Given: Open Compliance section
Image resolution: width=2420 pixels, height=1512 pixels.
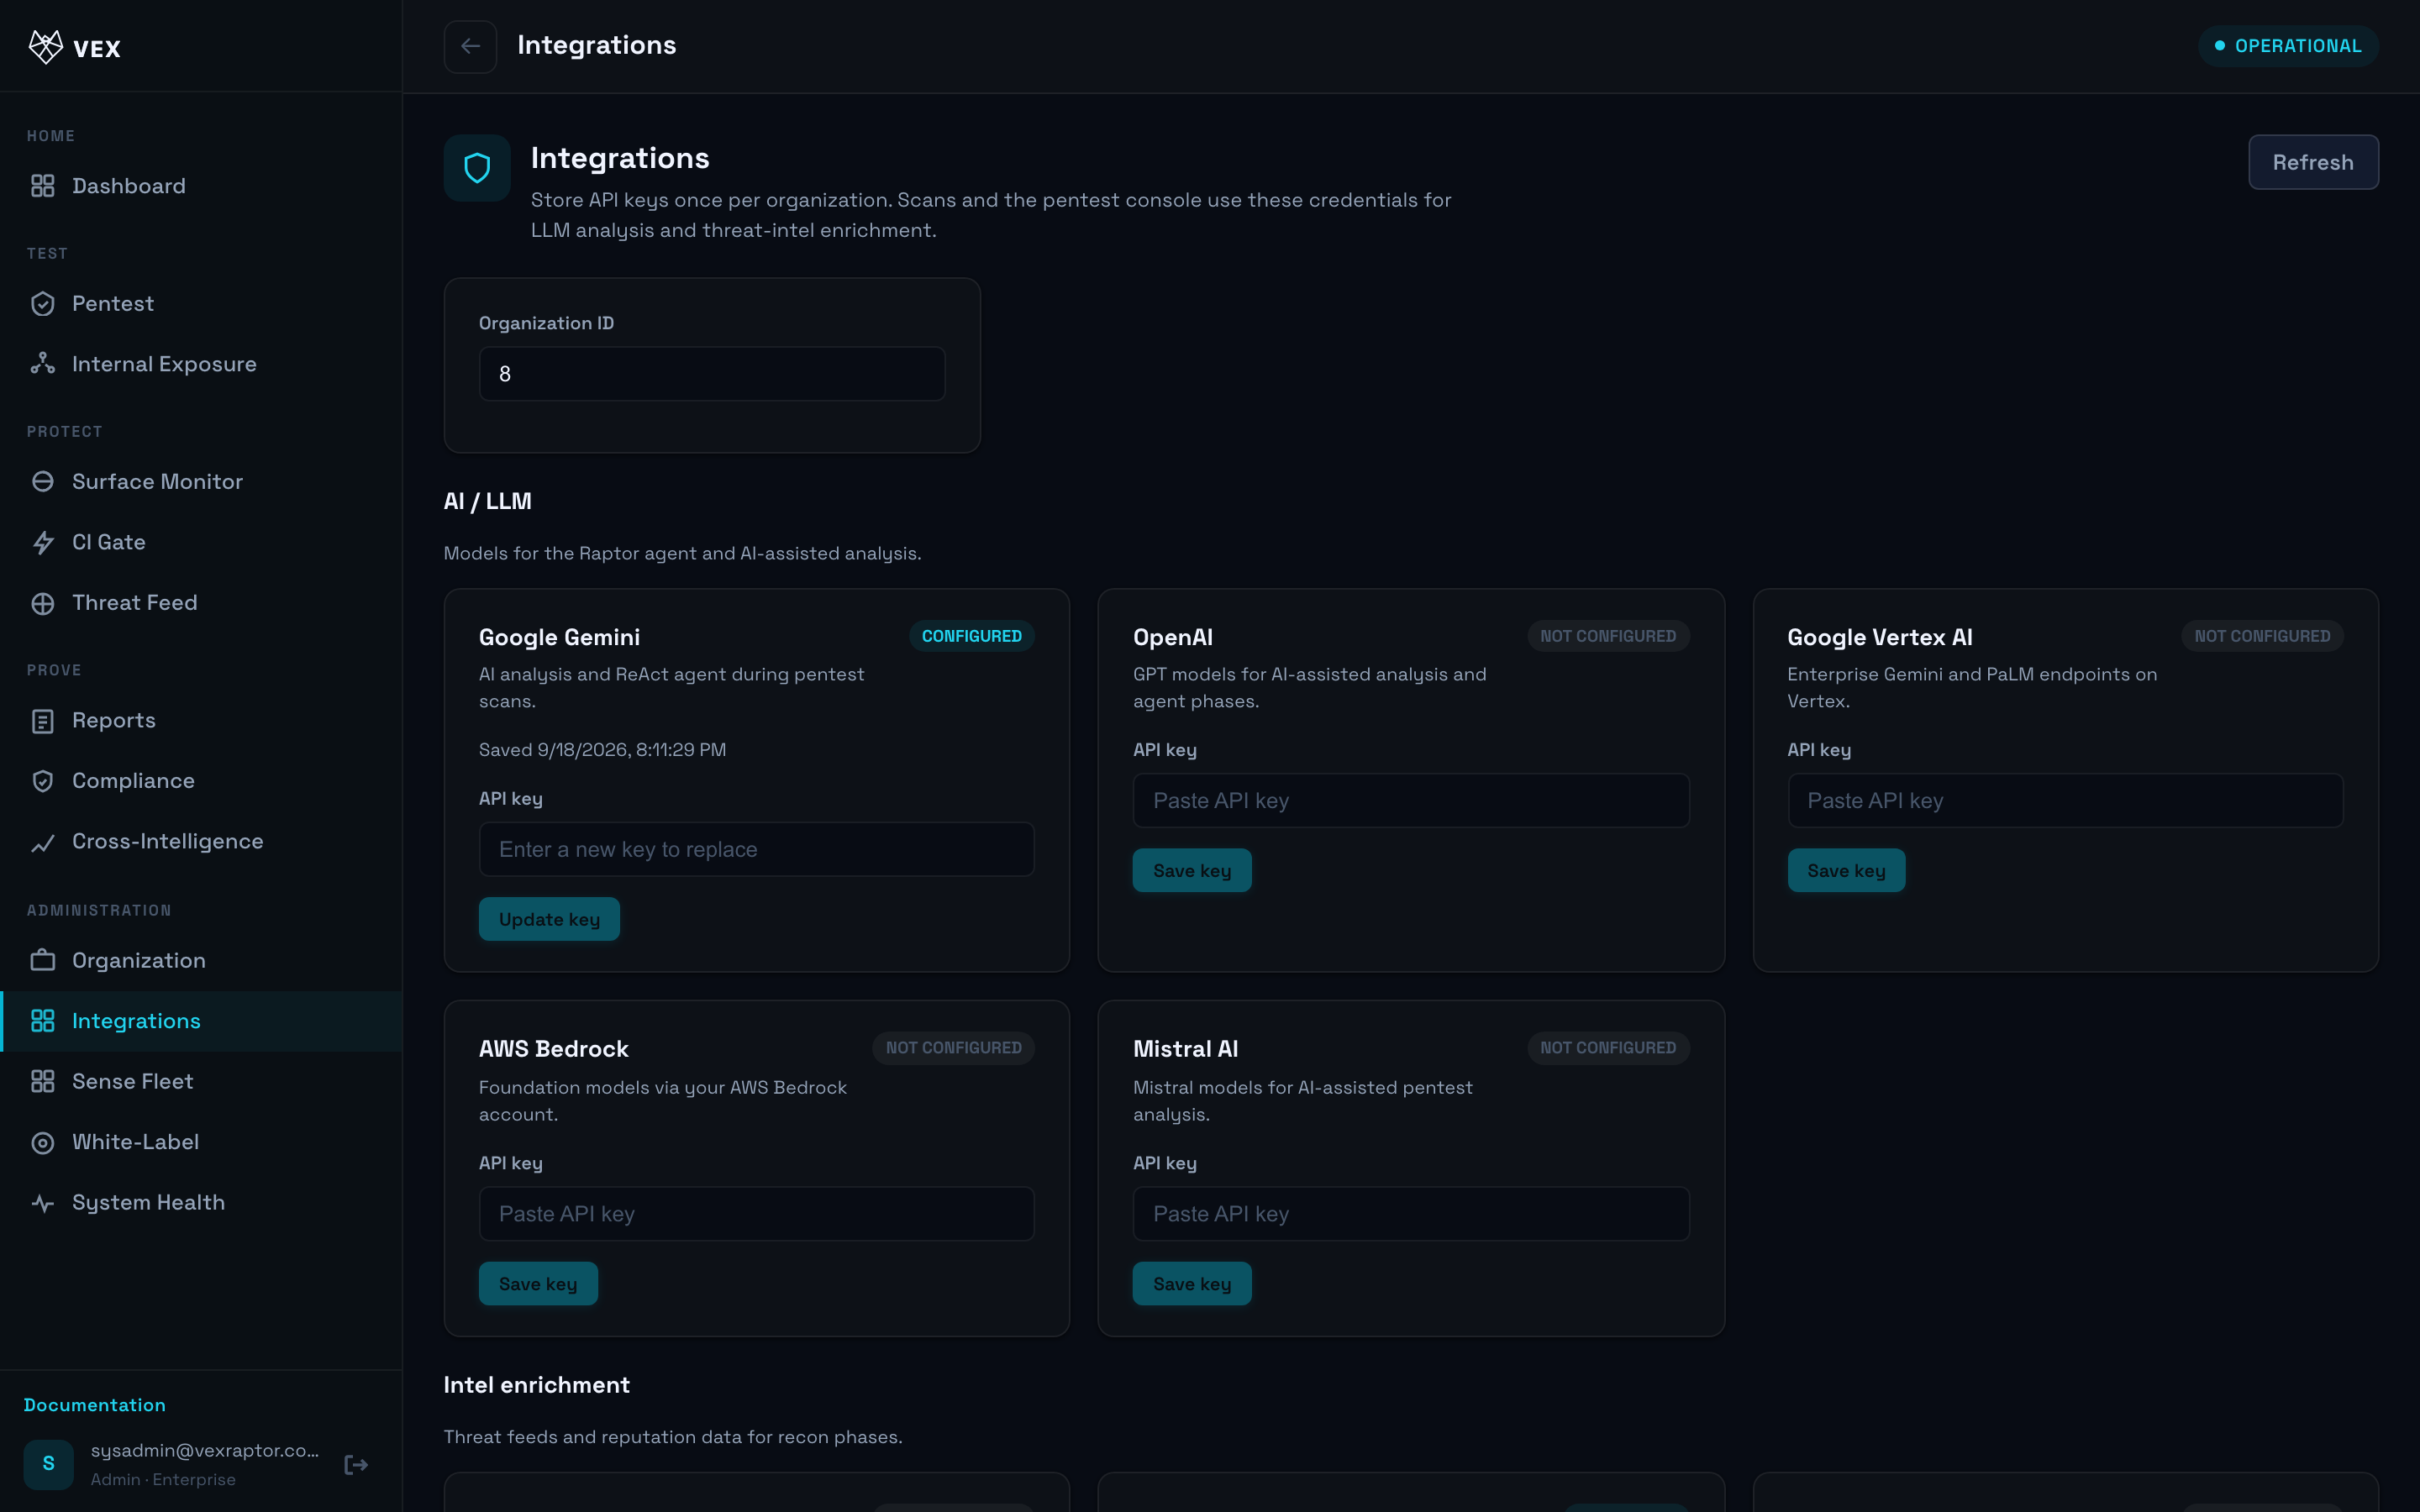Looking at the screenshot, I should (x=201, y=781).
